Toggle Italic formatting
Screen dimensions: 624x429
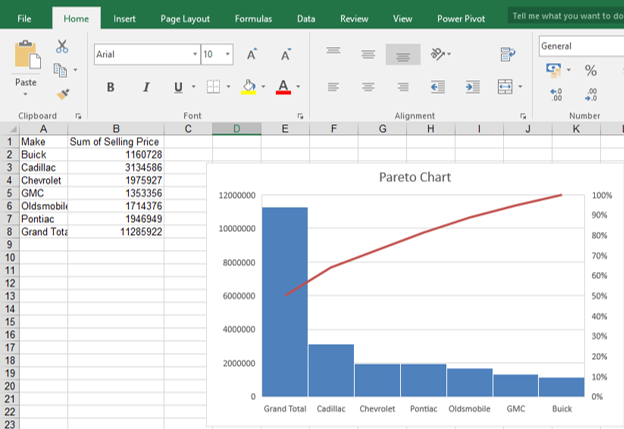click(x=144, y=87)
